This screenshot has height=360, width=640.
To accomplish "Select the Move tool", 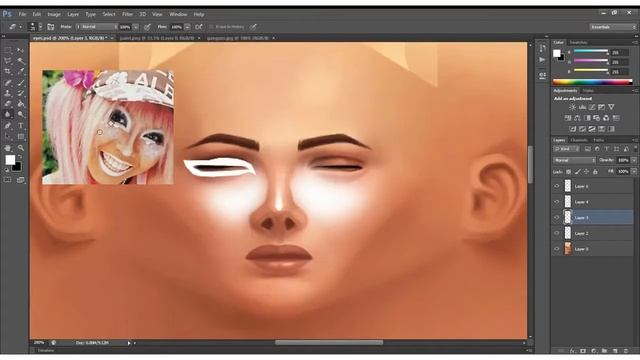I will tap(20, 50).
